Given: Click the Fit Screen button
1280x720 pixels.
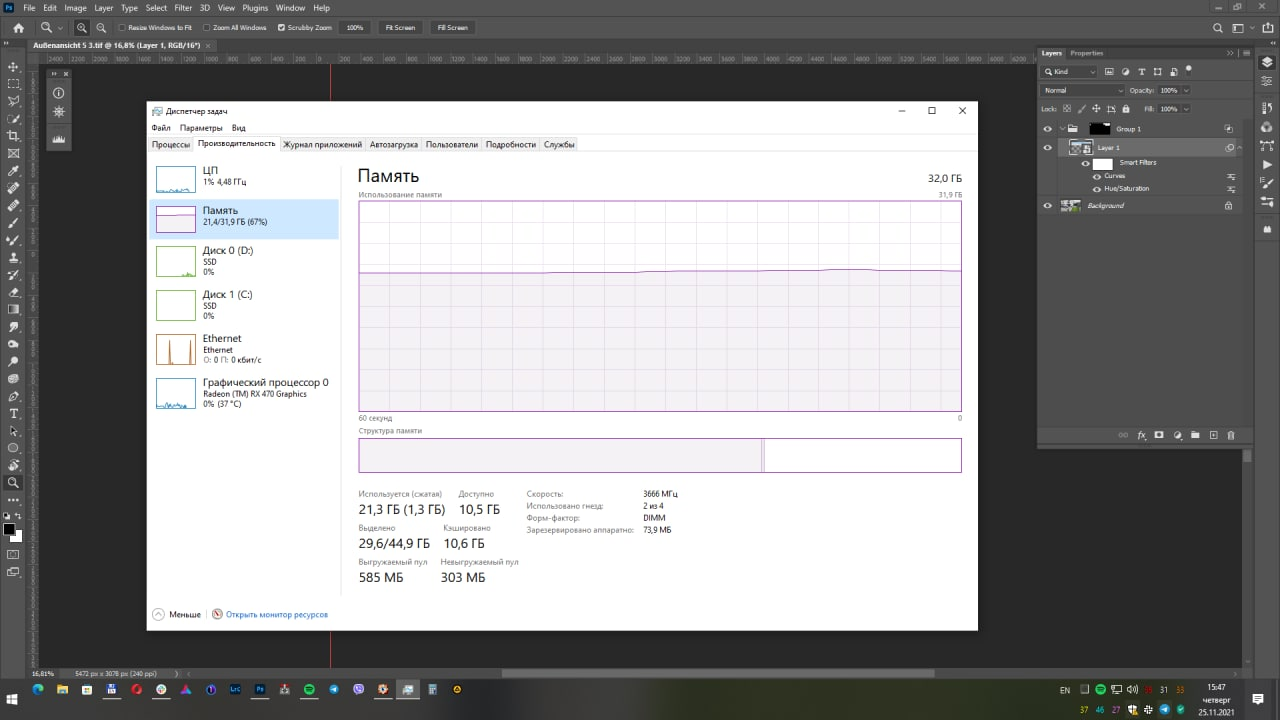Looking at the screenshot, I should point(400,28).
